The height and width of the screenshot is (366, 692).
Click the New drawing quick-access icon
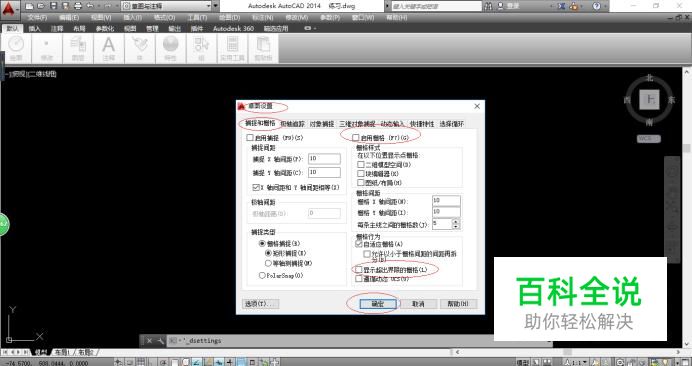click(x=29, y=6)
